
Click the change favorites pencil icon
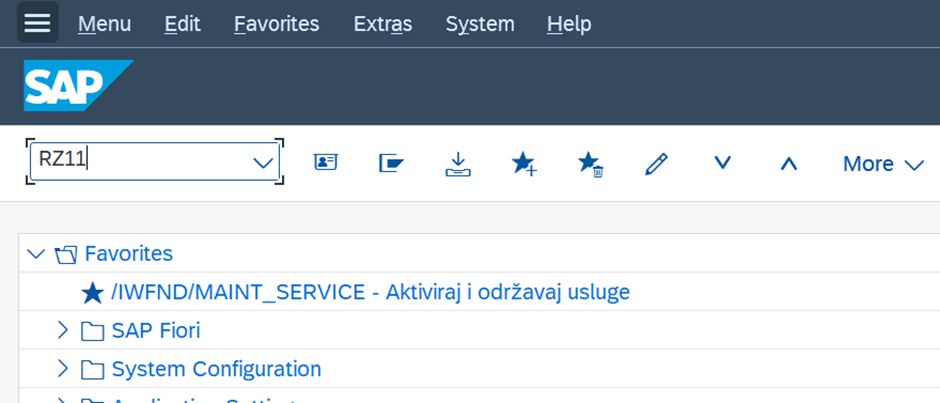click(x=656, y=164)
